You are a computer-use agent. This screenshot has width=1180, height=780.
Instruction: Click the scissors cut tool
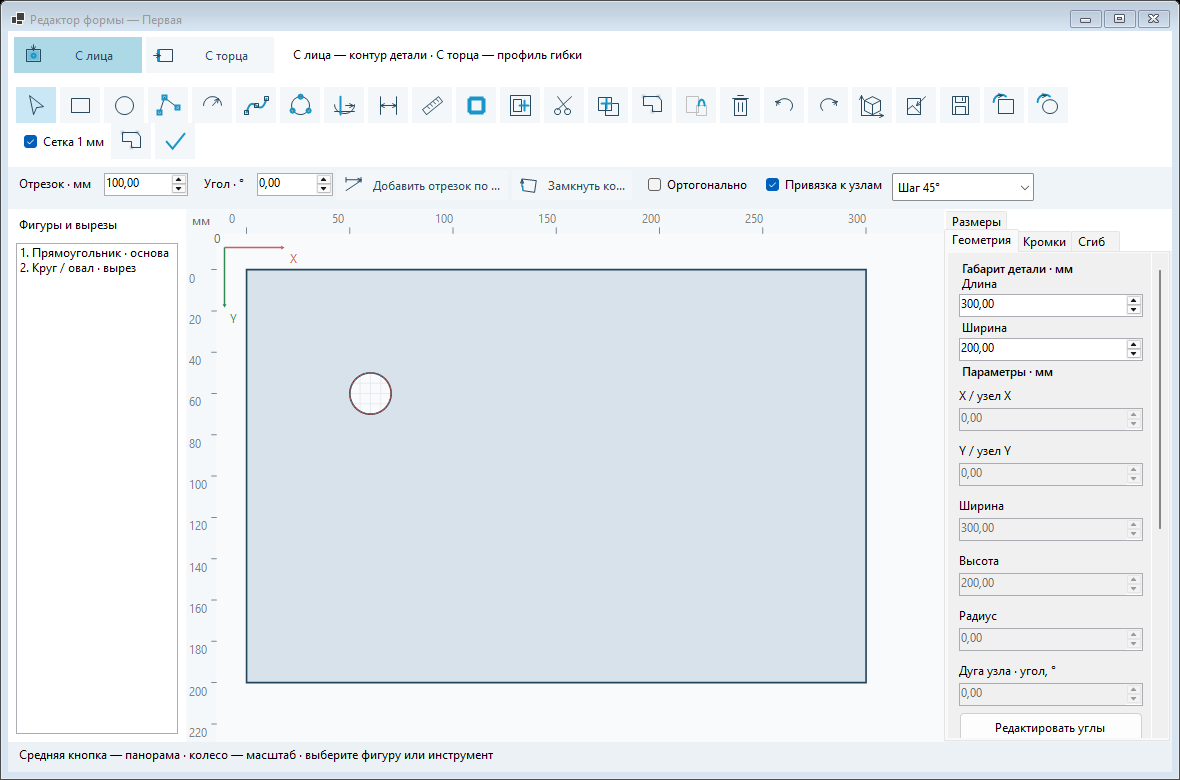click(x=563, y=105)
